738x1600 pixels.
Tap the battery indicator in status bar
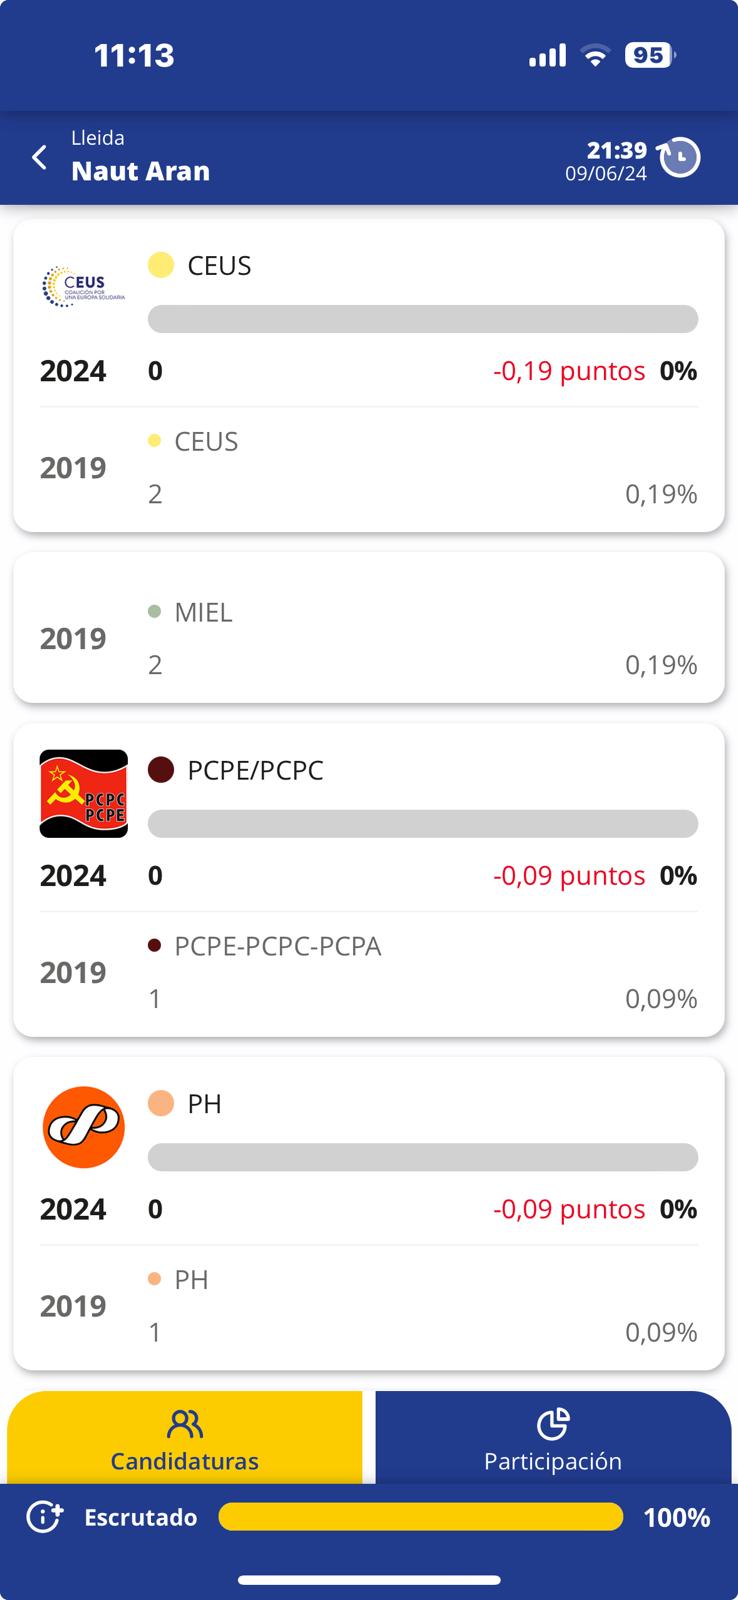click(x=649, y=55)
